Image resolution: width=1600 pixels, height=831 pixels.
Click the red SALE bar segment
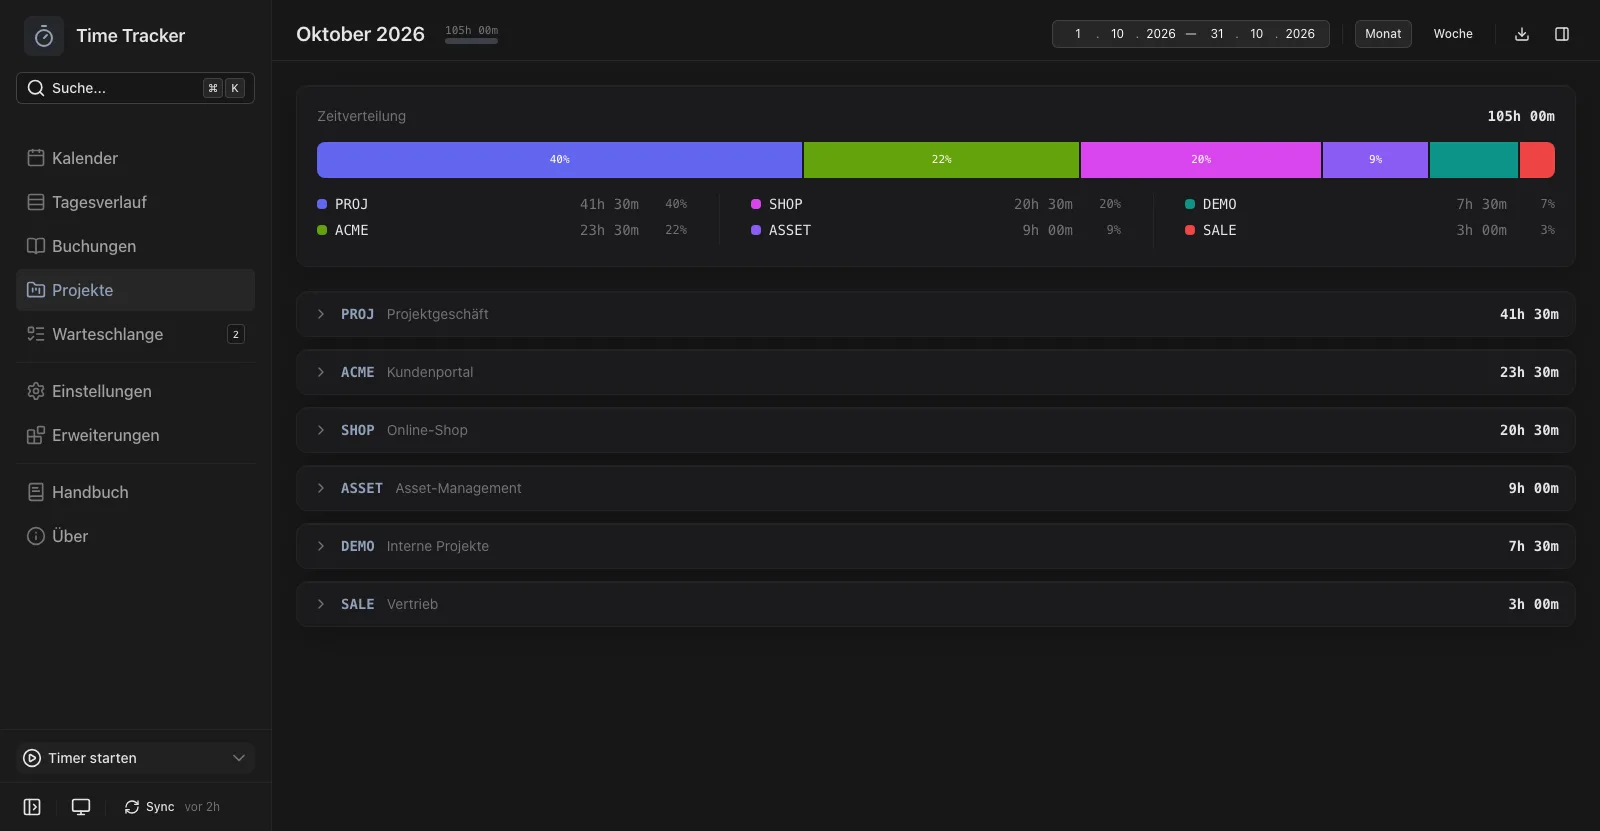(x=1537, y=160)
